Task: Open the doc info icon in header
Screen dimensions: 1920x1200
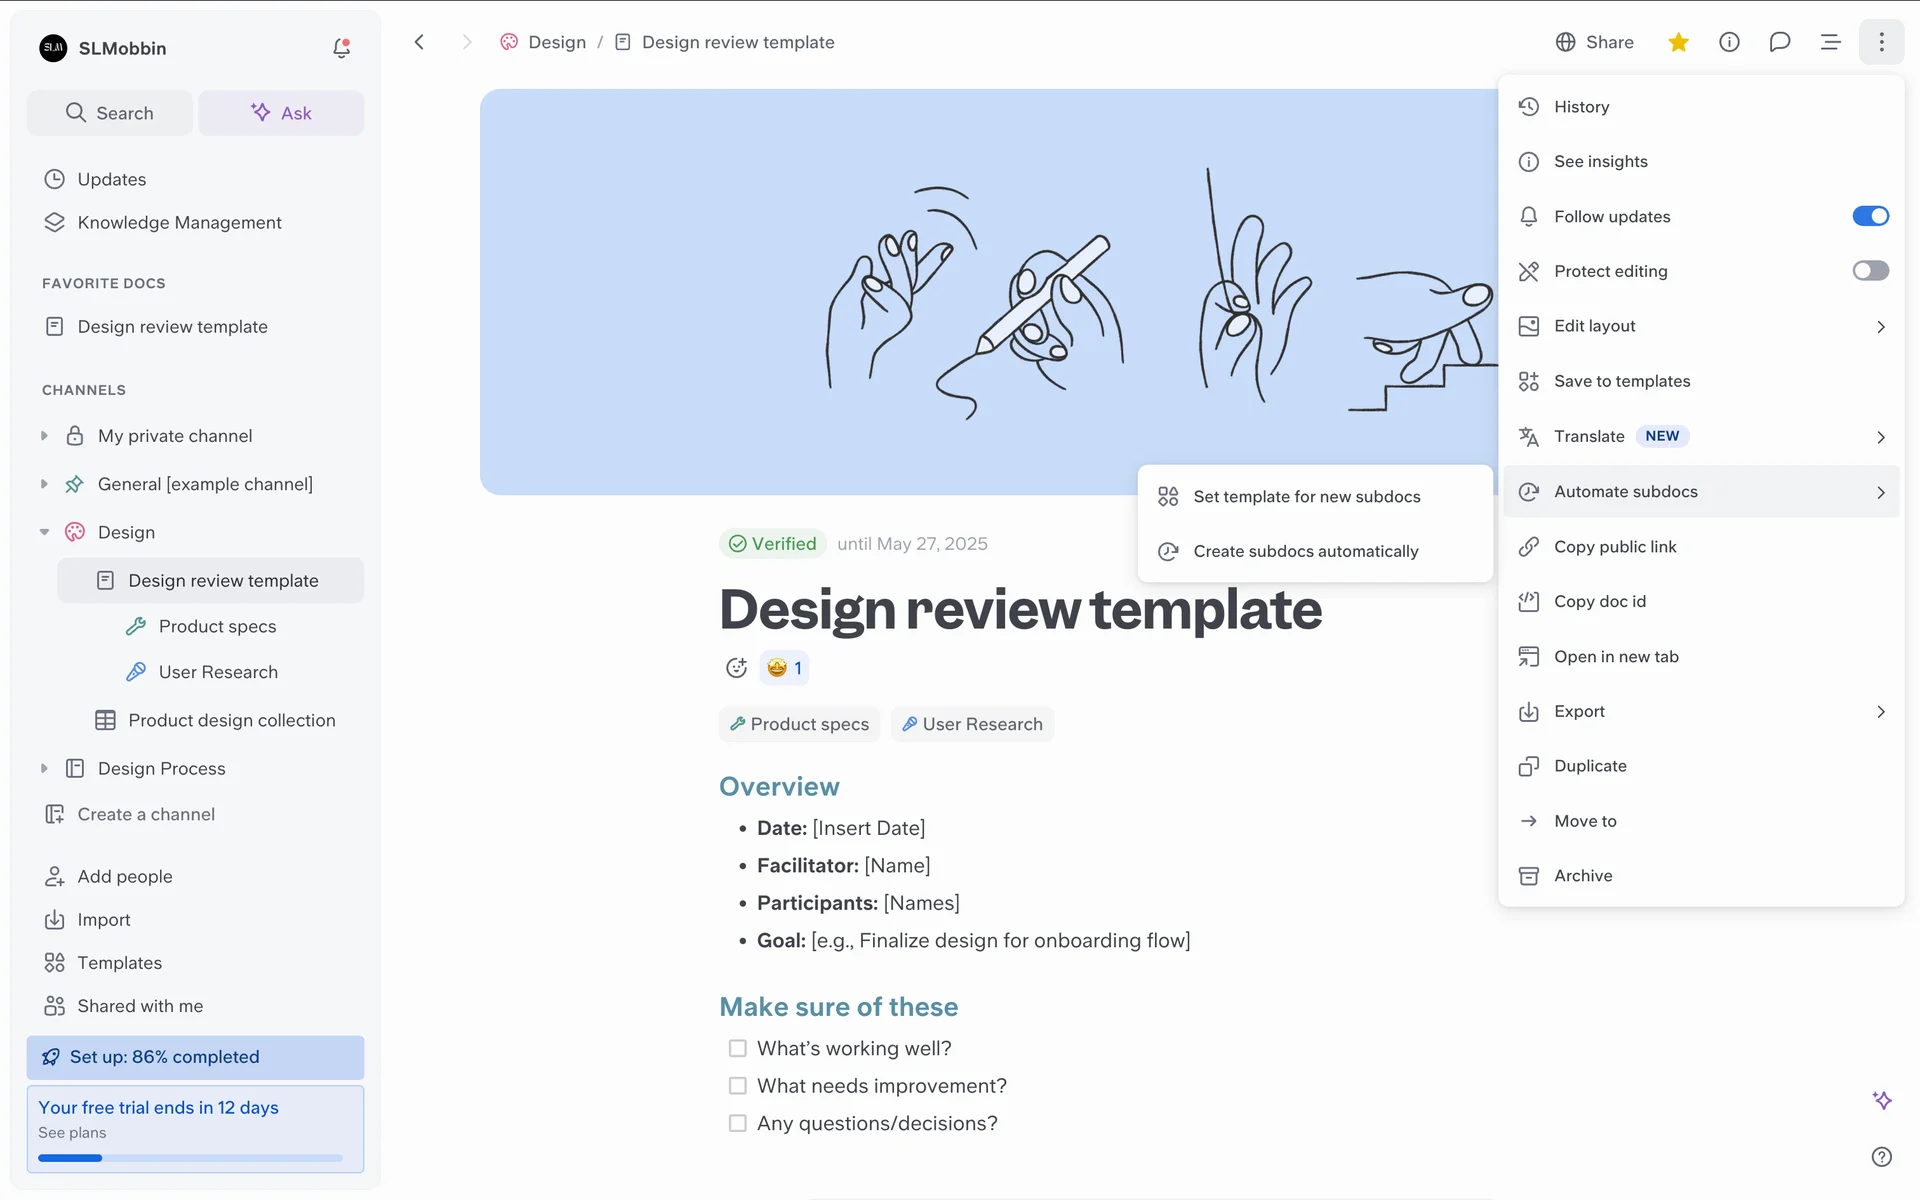Action: (x=1729, y=42)
